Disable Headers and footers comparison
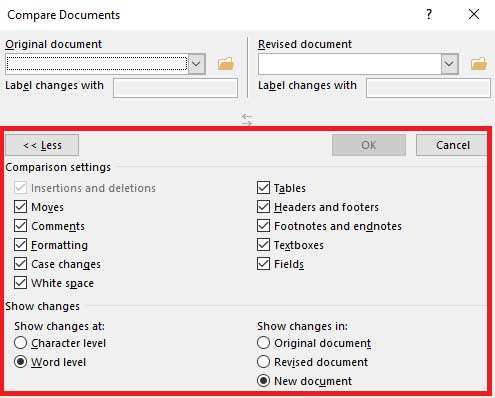 pyautogui.click(x=263, y=207)
